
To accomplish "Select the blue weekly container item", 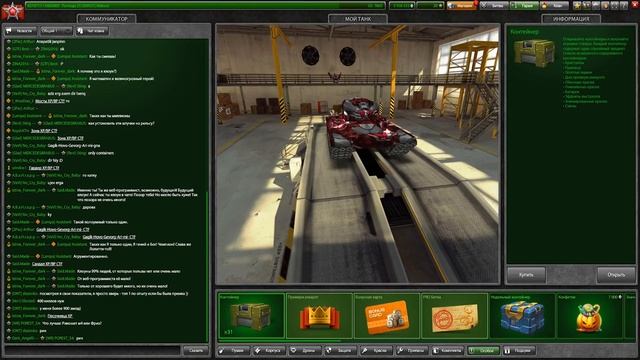I will (x=522, y=316).
